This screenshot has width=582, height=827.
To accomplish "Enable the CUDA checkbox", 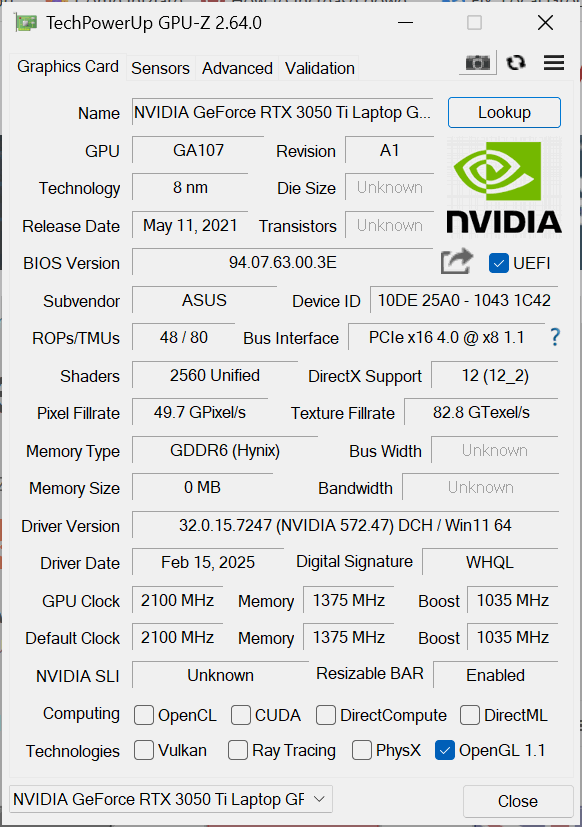I will 241,715.
